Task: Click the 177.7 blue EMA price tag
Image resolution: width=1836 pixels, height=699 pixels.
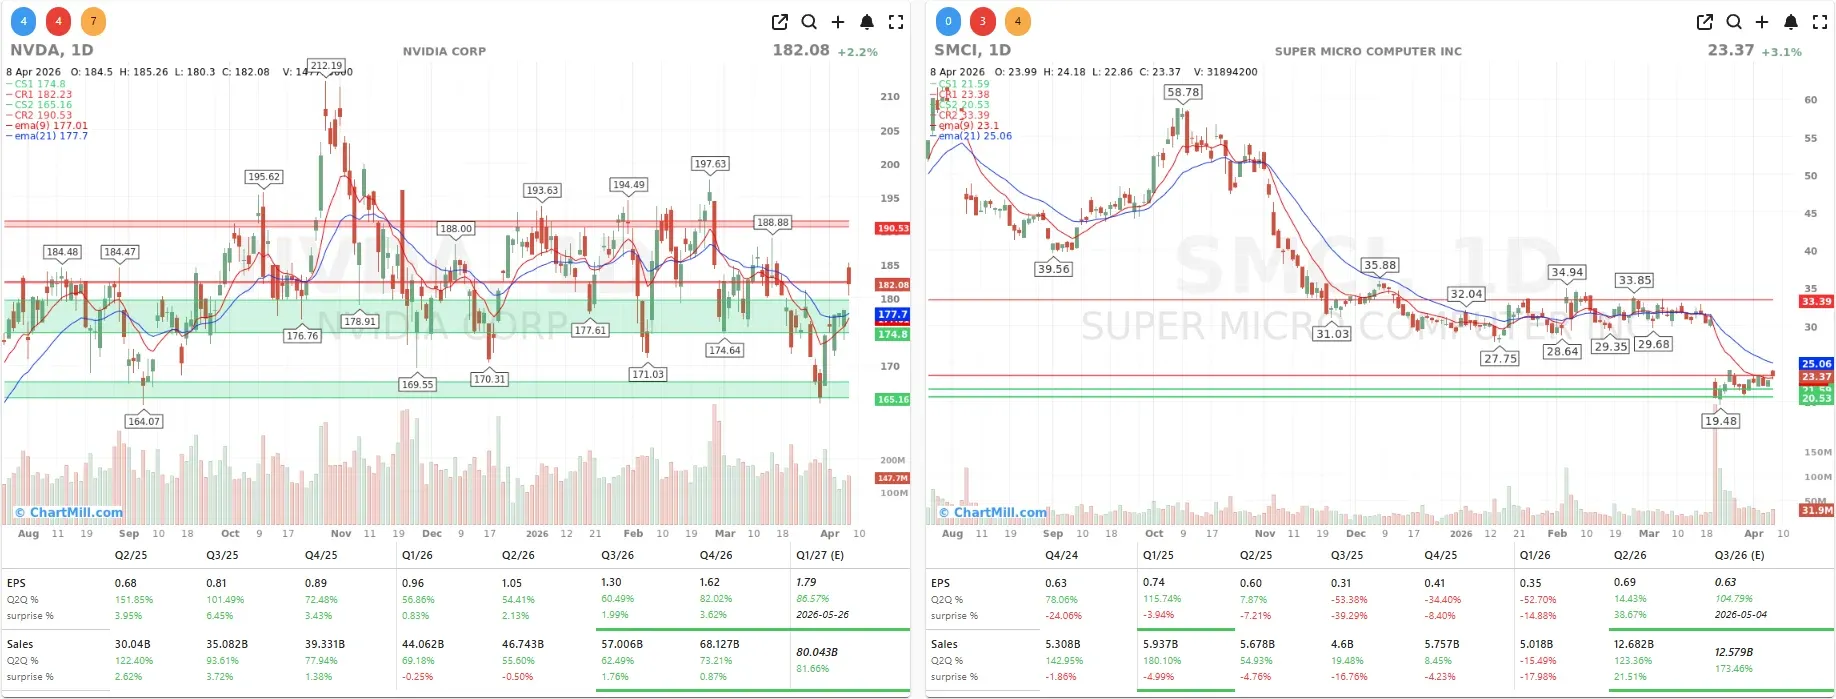Action: pos(892,314)
